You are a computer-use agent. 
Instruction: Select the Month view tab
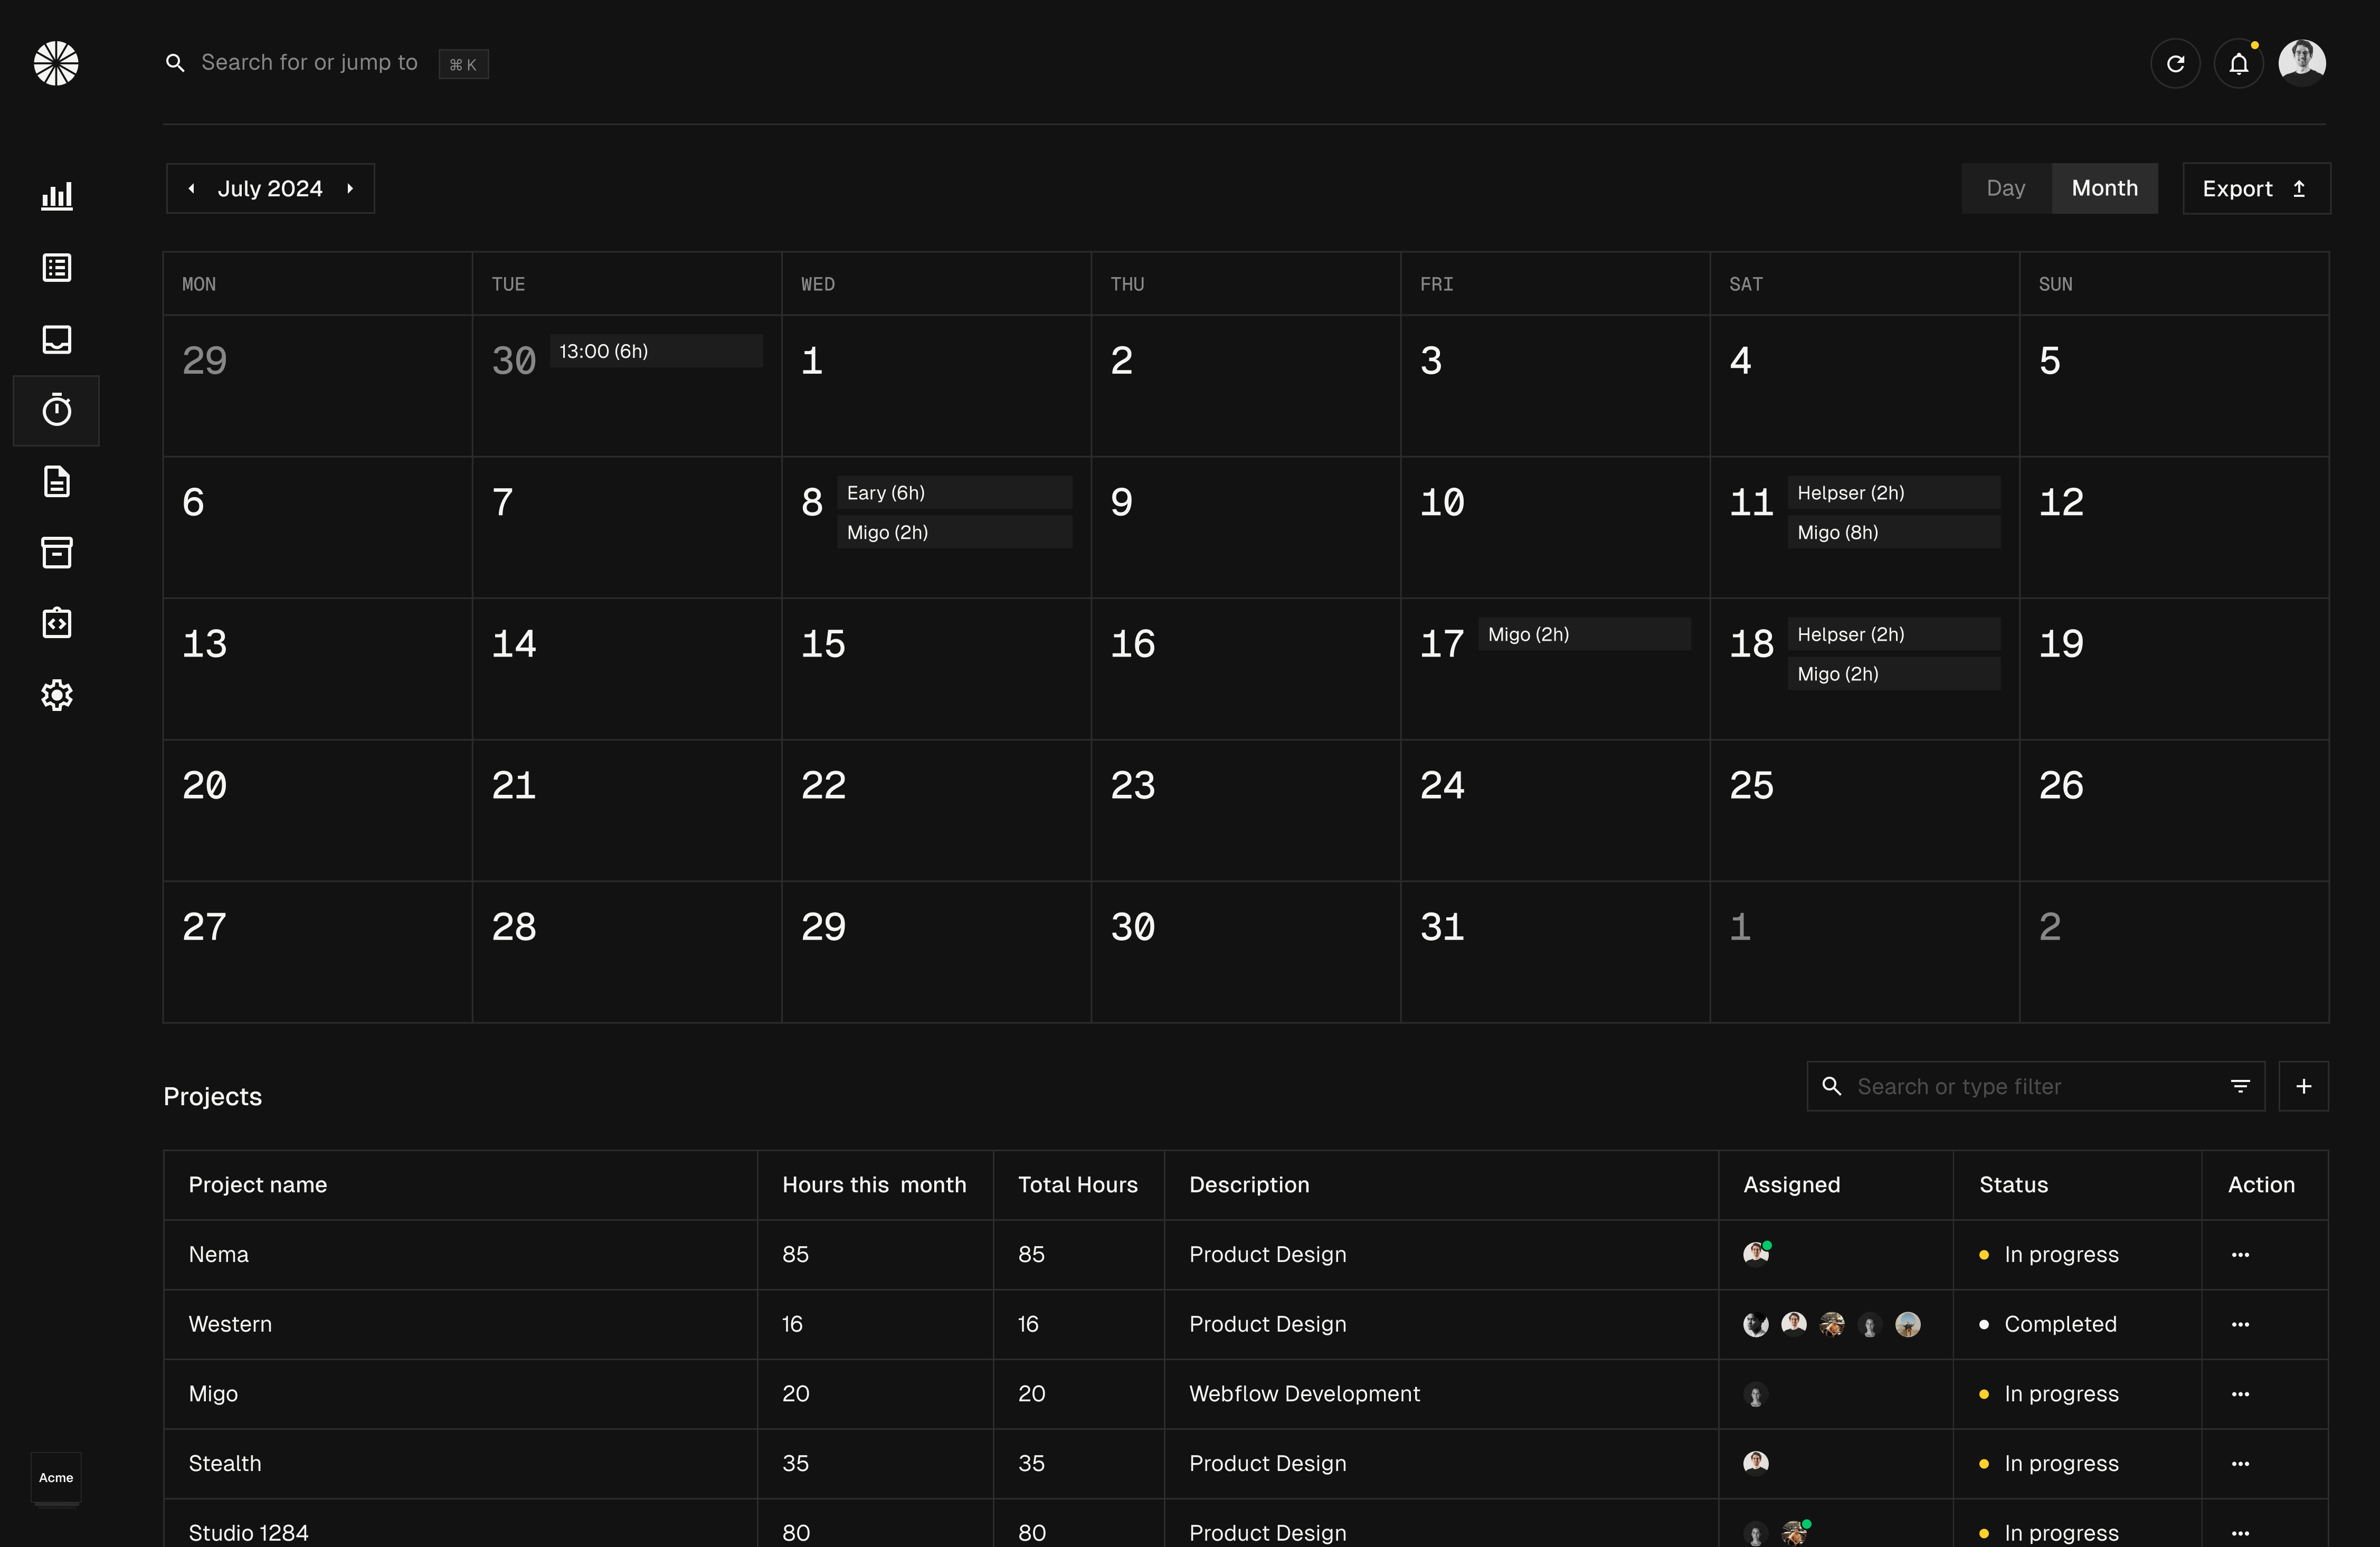(2104, 188)
